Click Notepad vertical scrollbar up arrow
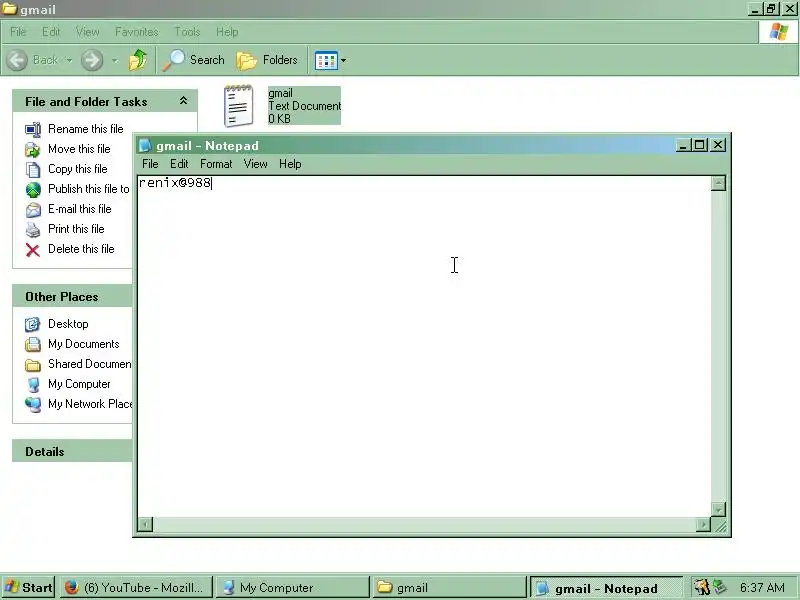This screenshot has width=800, height=600. point(718,183)
